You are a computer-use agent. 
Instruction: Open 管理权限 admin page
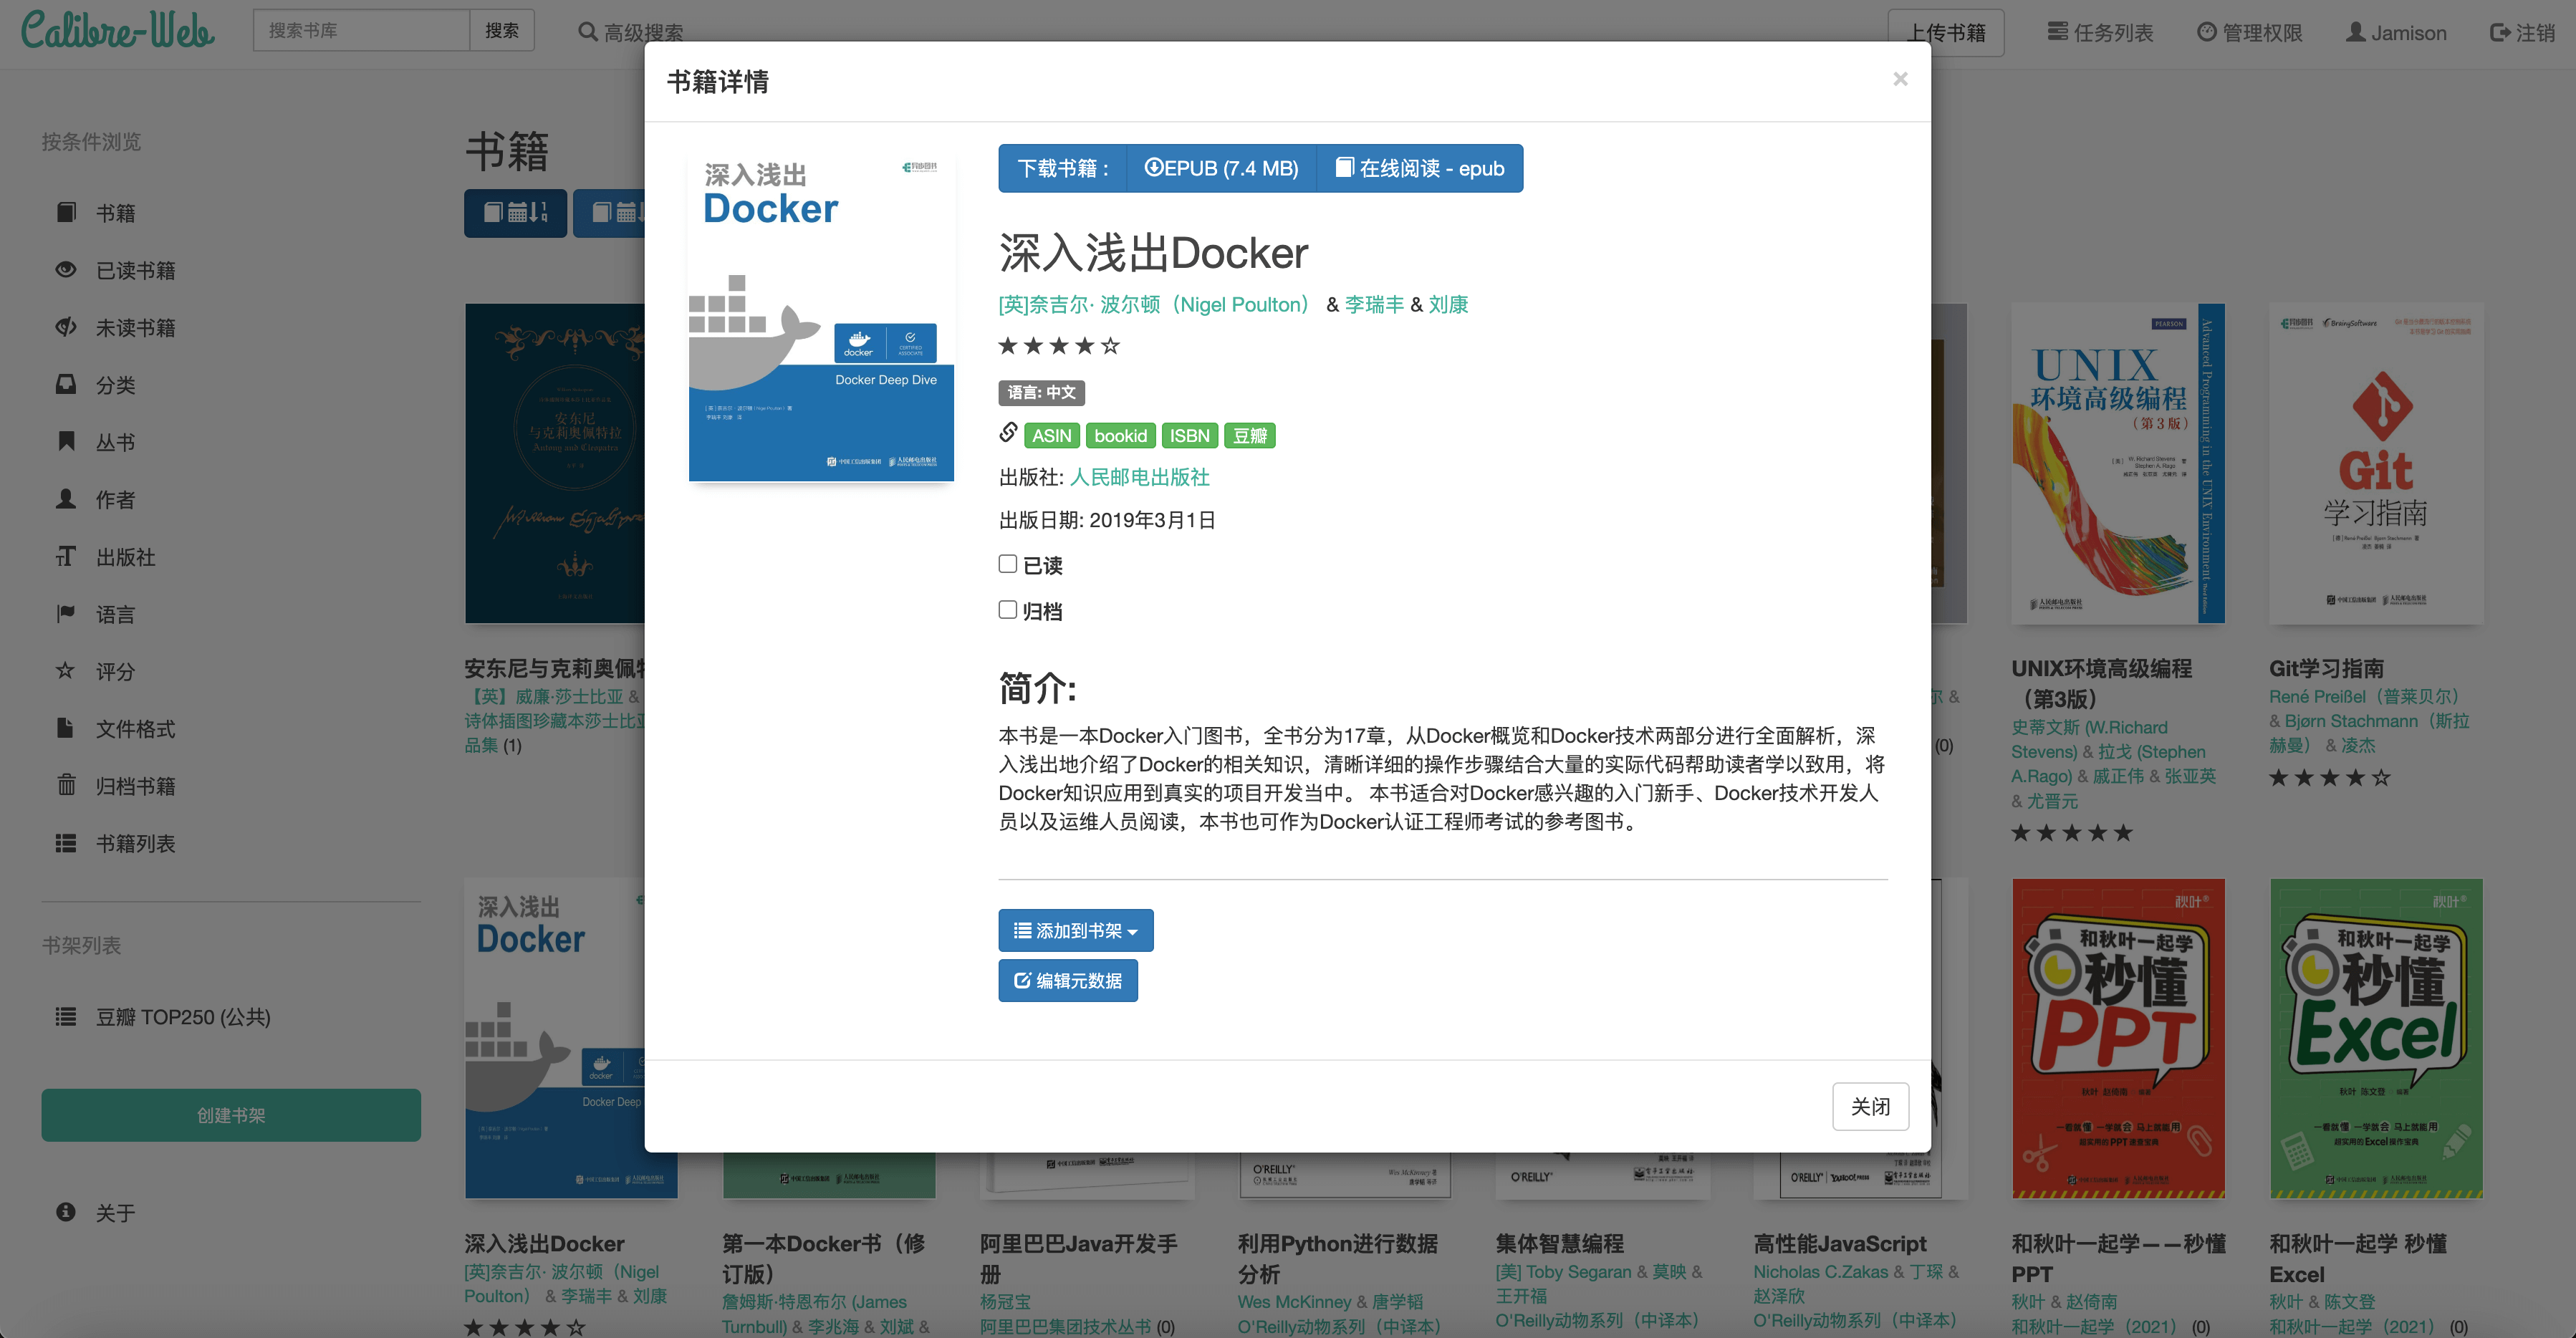[2249, 32]
